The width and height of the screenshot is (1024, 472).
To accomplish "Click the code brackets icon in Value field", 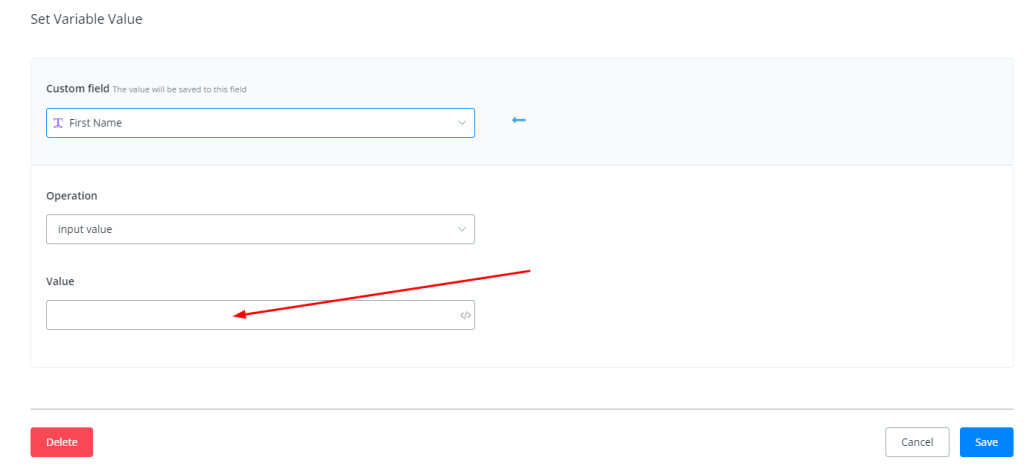I will (465, 316).
